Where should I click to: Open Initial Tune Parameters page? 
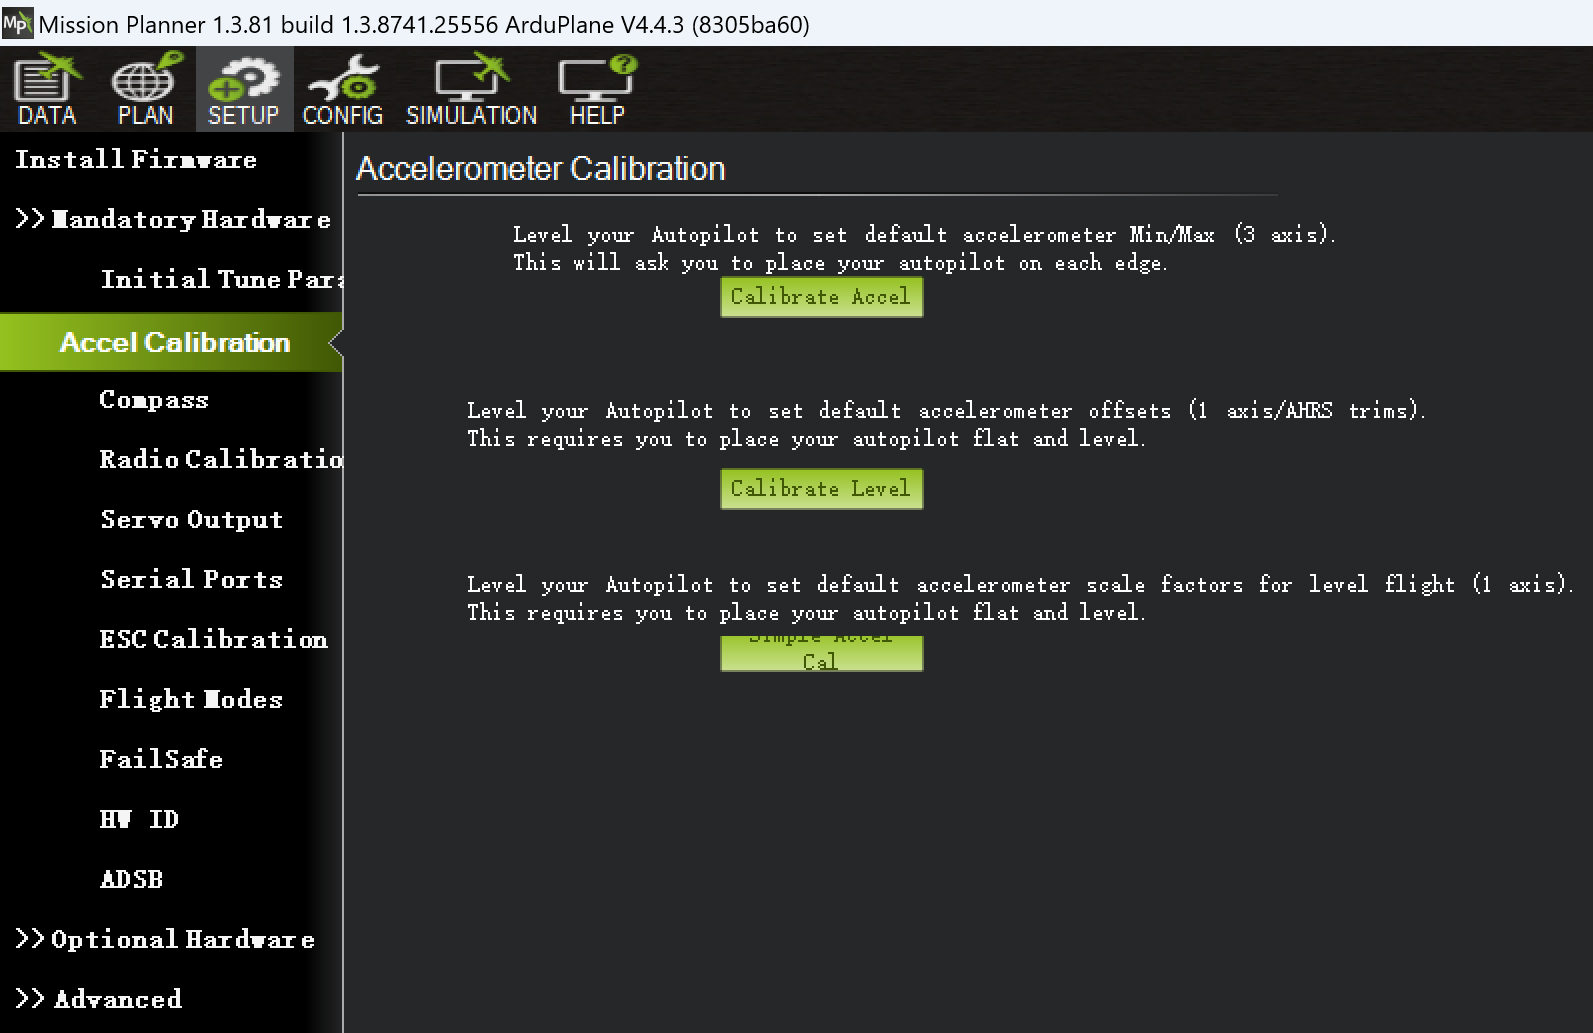point(222,280)
